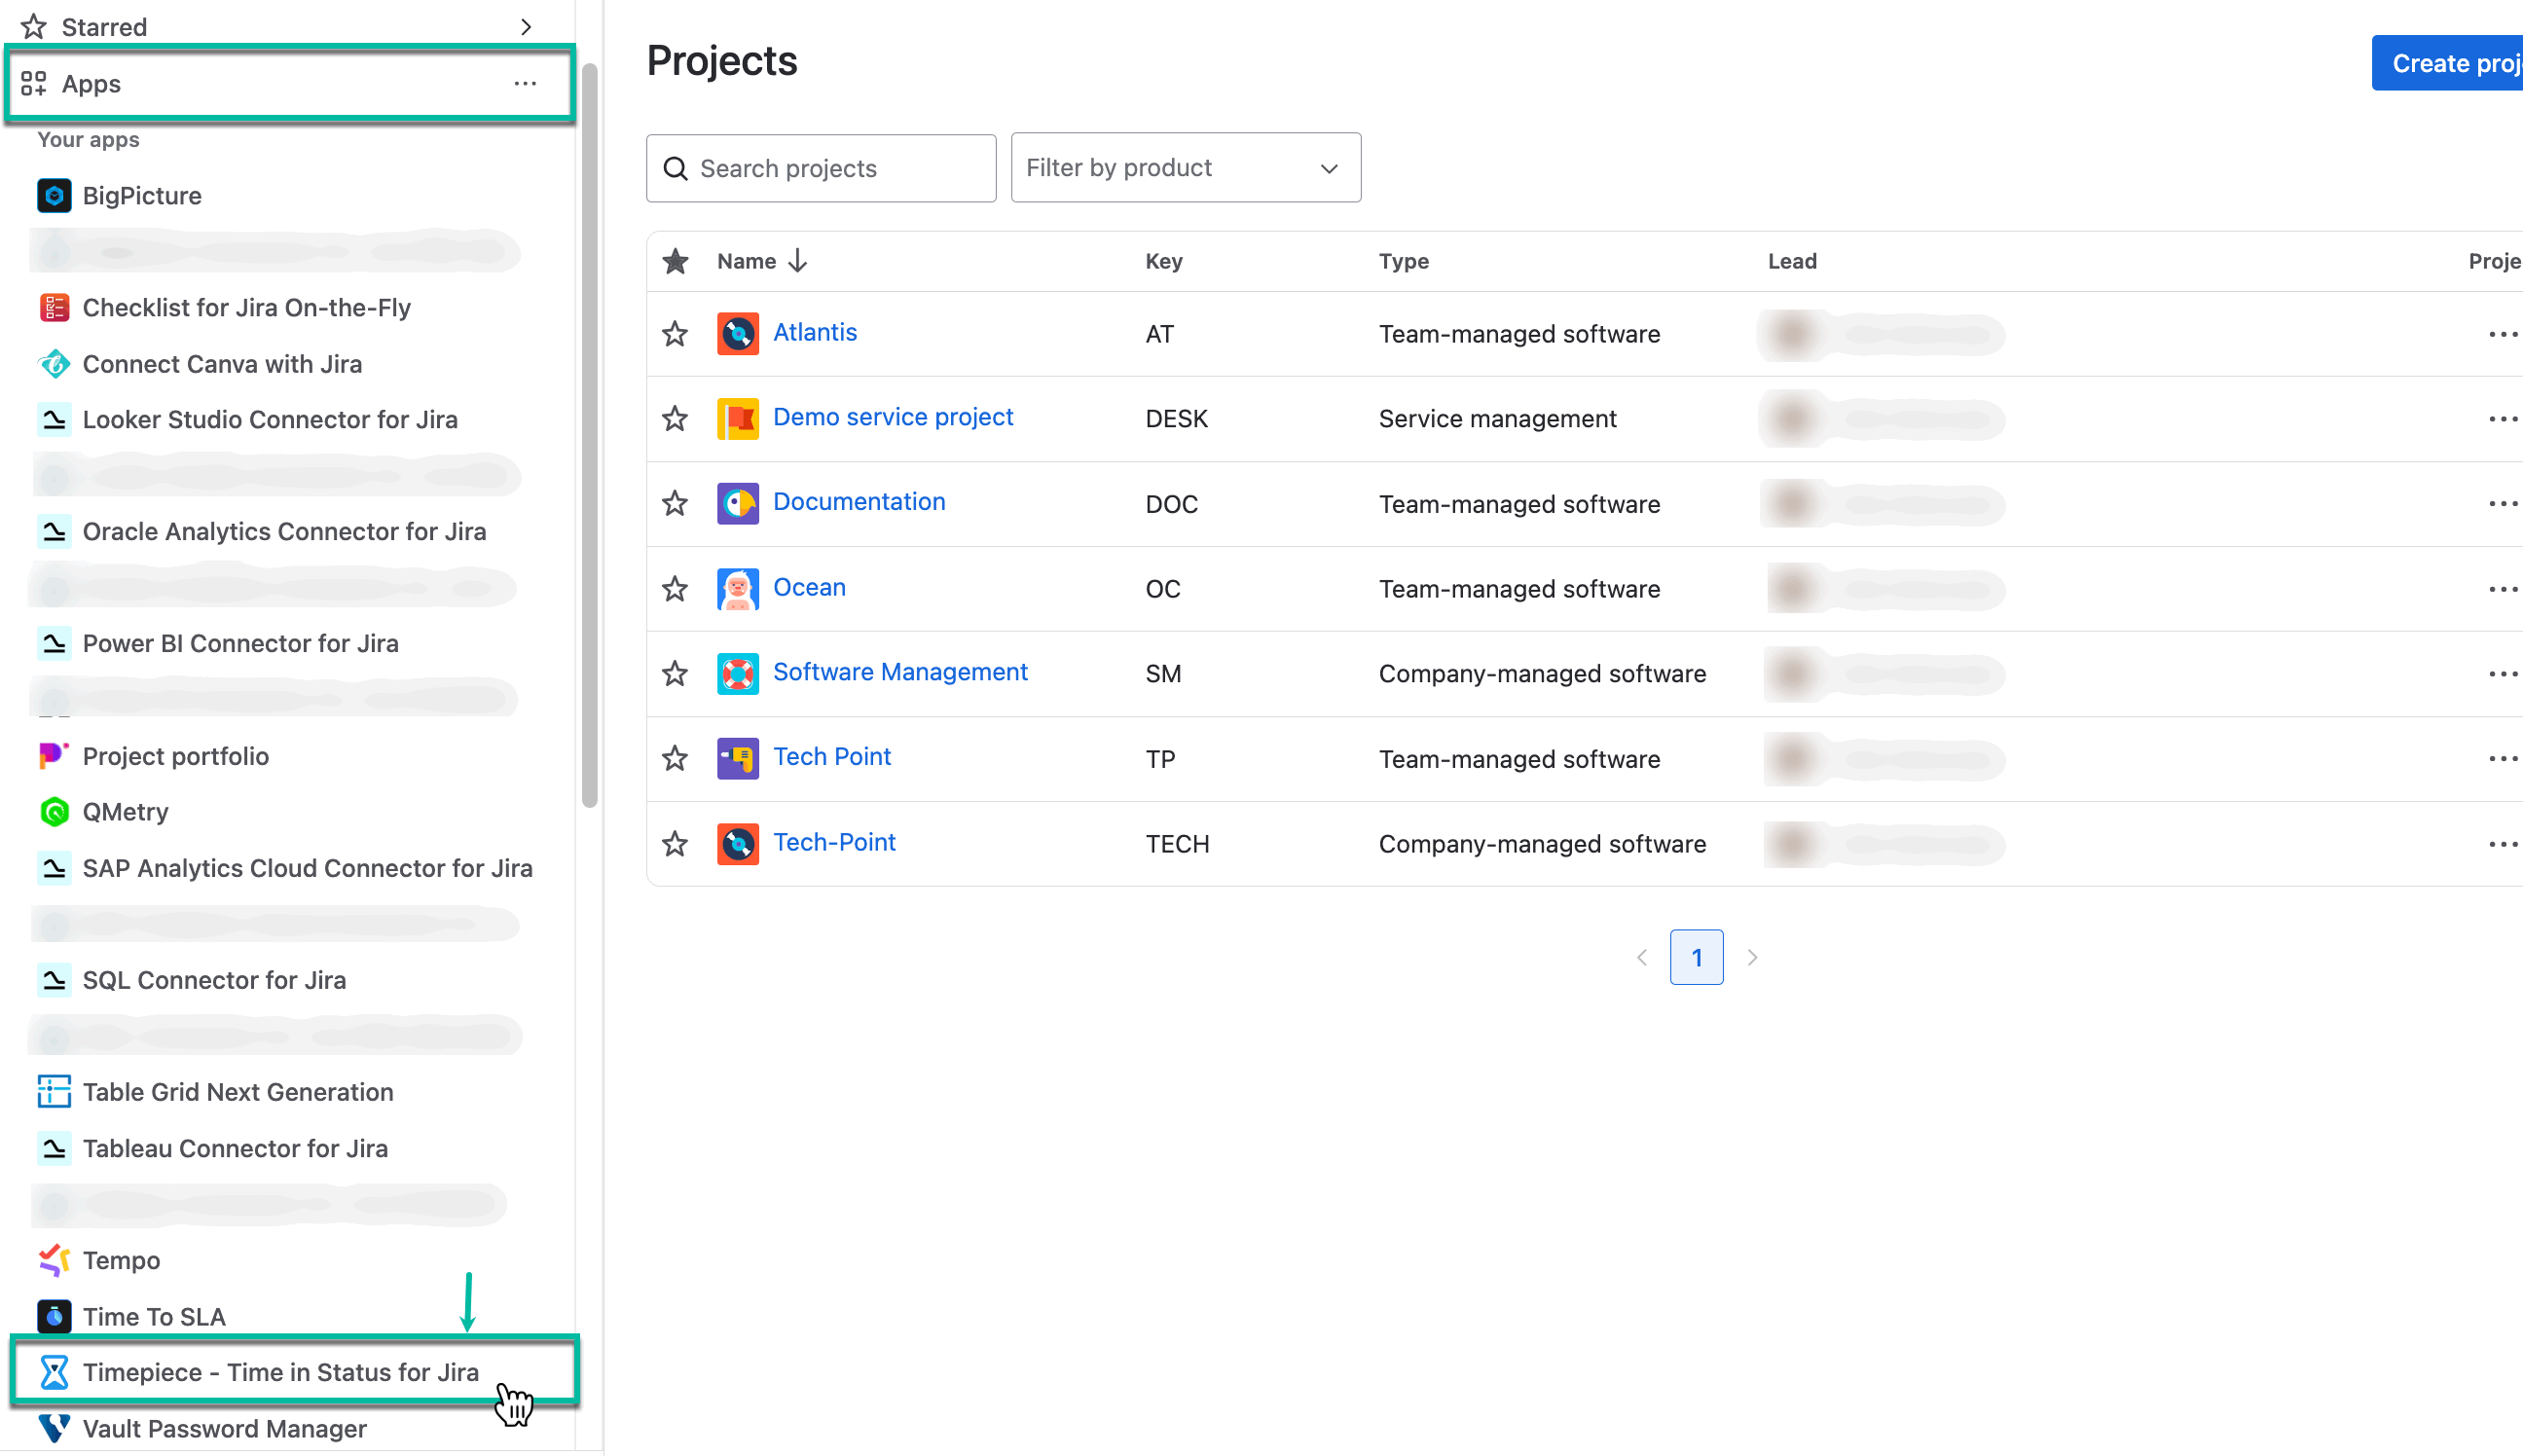
Task: Open the Software Management project link
Action: point(900,672)
